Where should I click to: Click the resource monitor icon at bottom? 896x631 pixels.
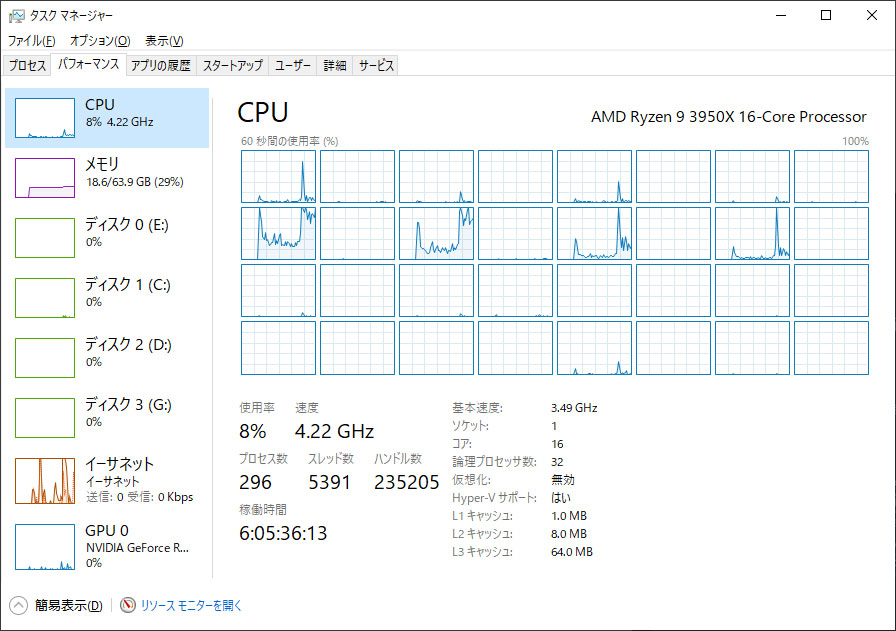pos(128,605)
